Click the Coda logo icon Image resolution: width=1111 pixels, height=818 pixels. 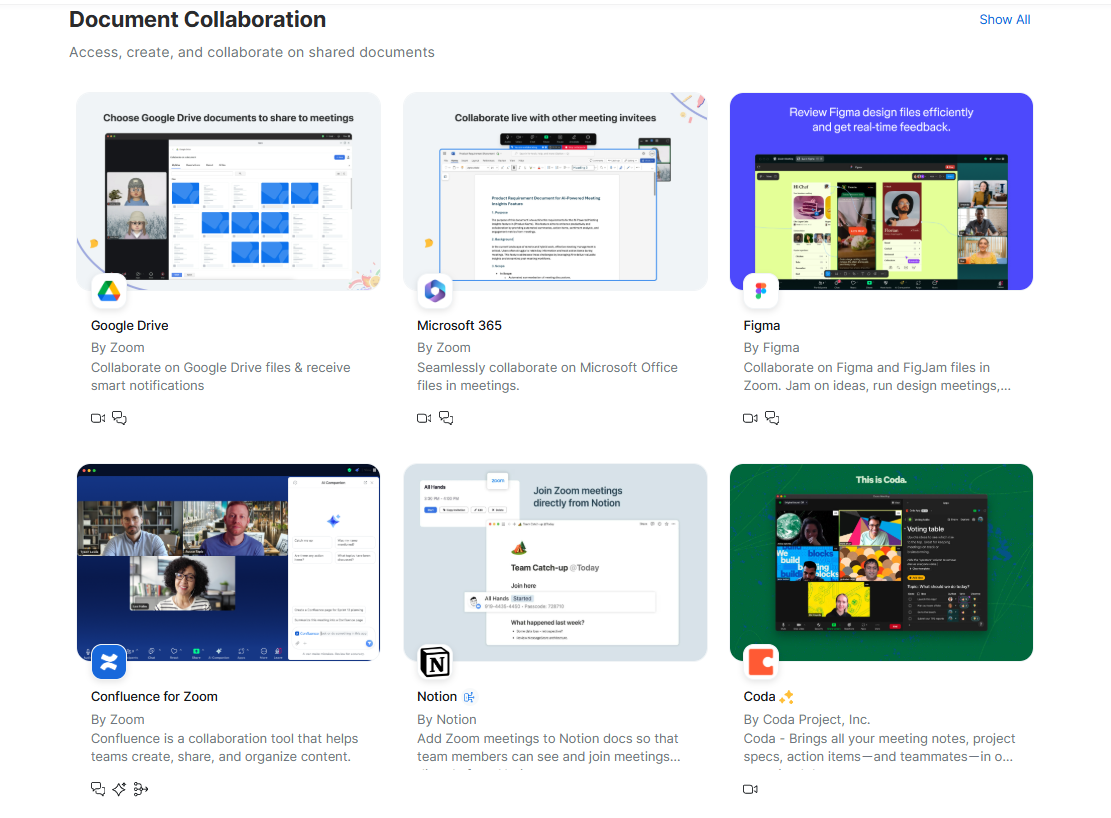pos(761,662)
